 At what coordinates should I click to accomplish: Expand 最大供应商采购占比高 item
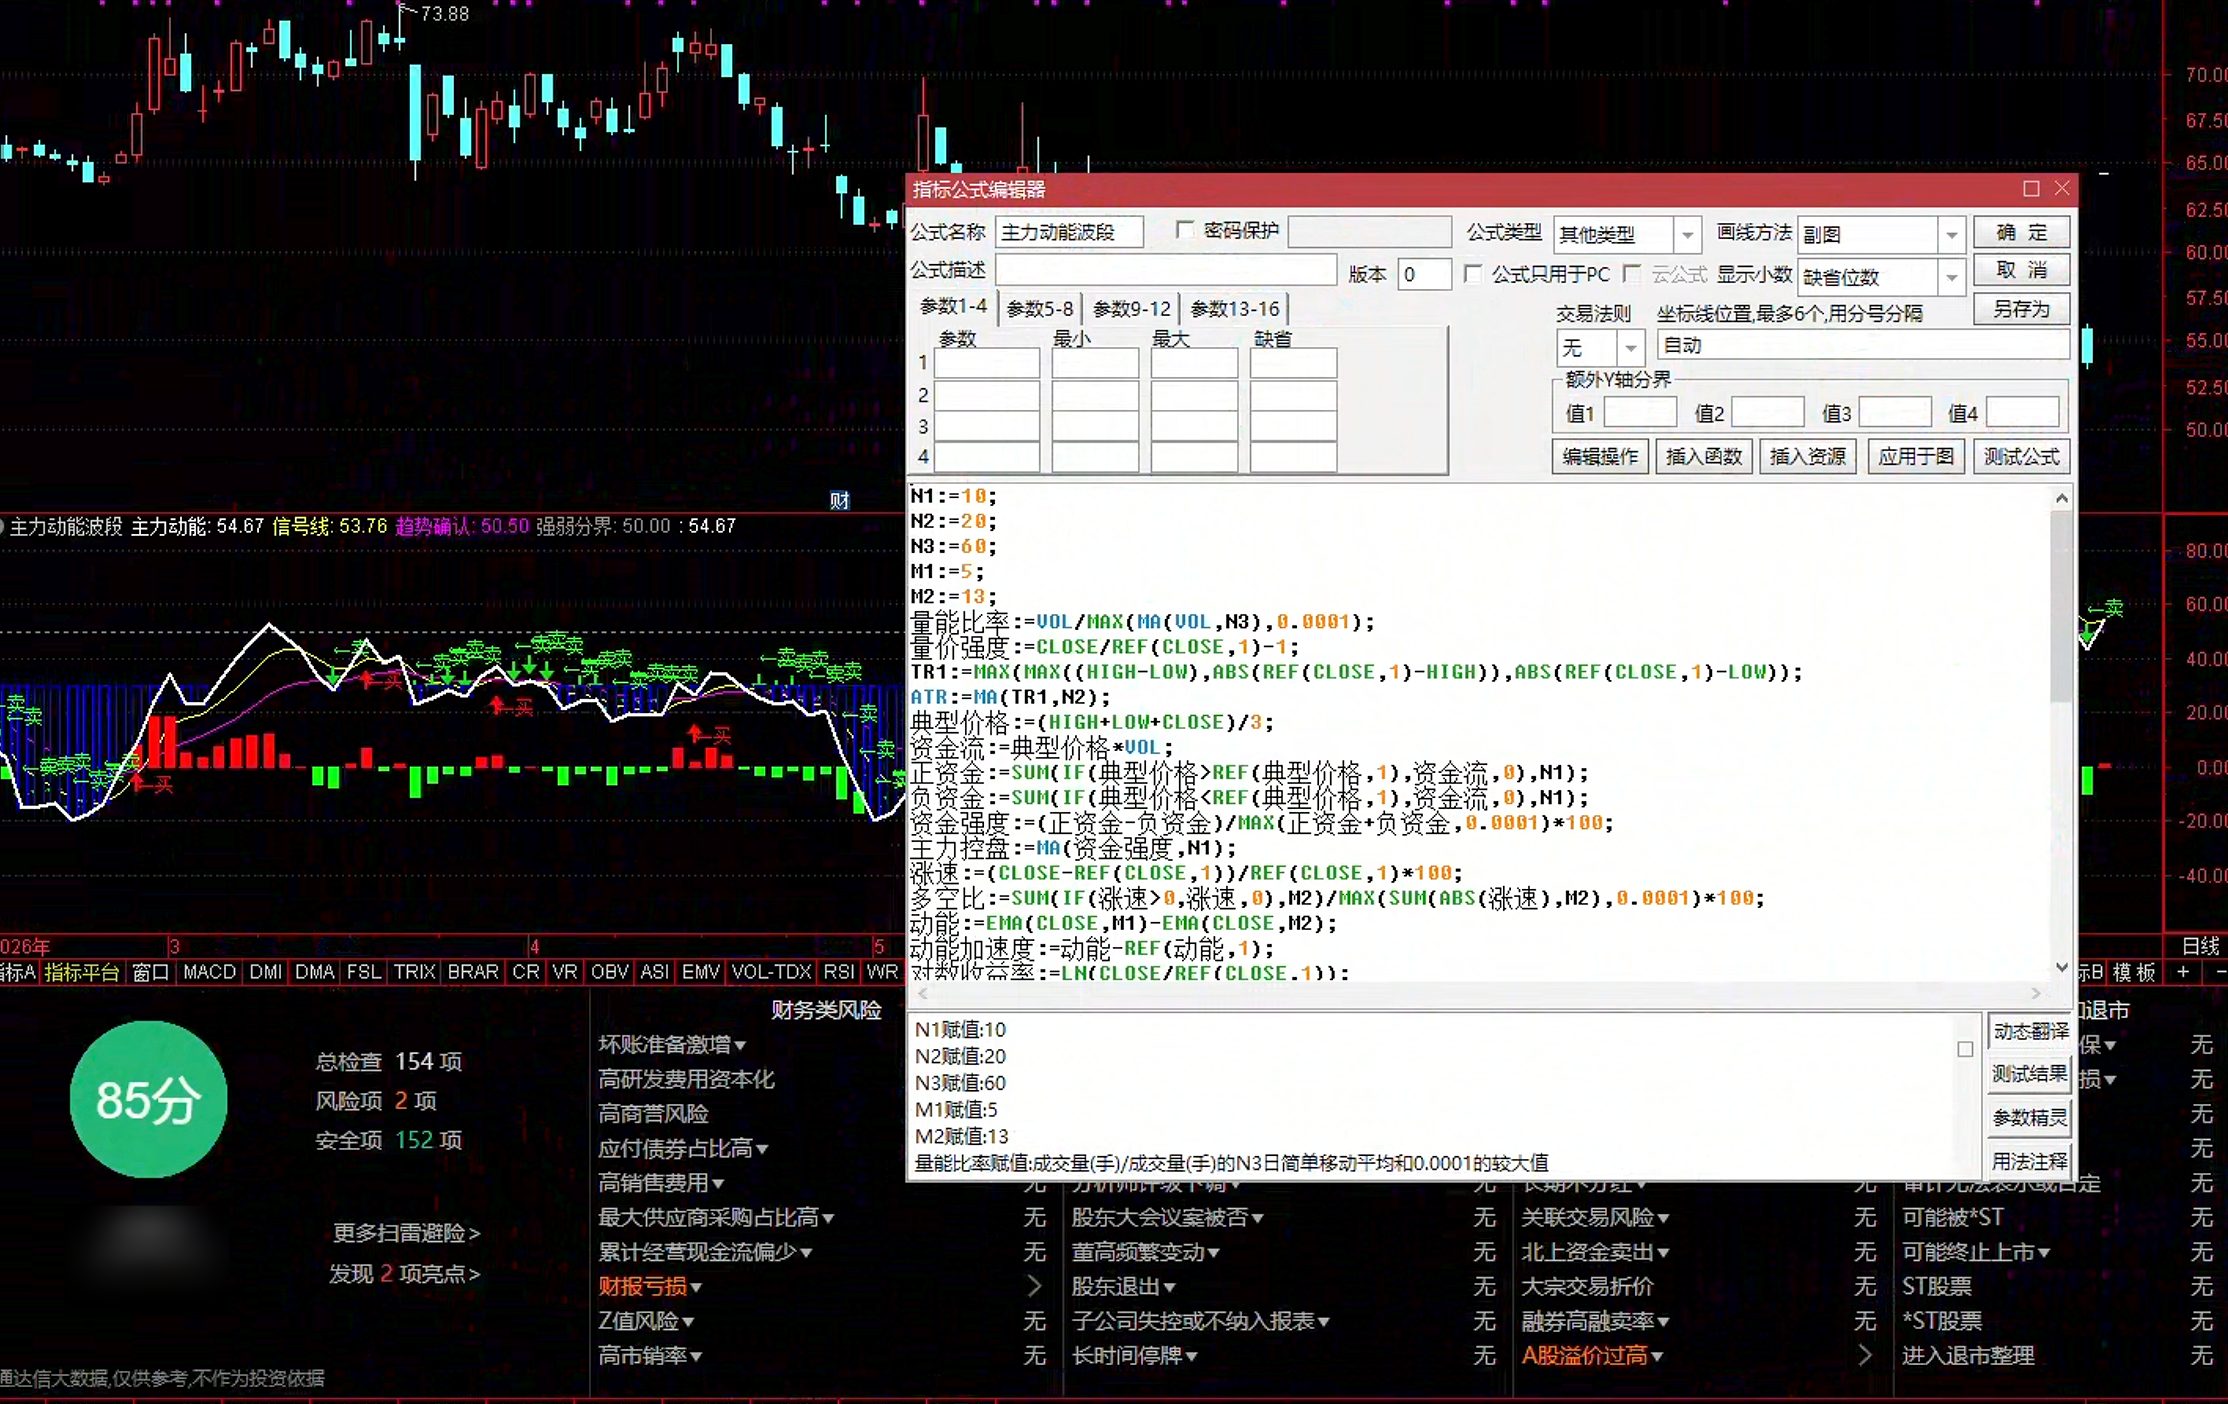click(828, 1219)
